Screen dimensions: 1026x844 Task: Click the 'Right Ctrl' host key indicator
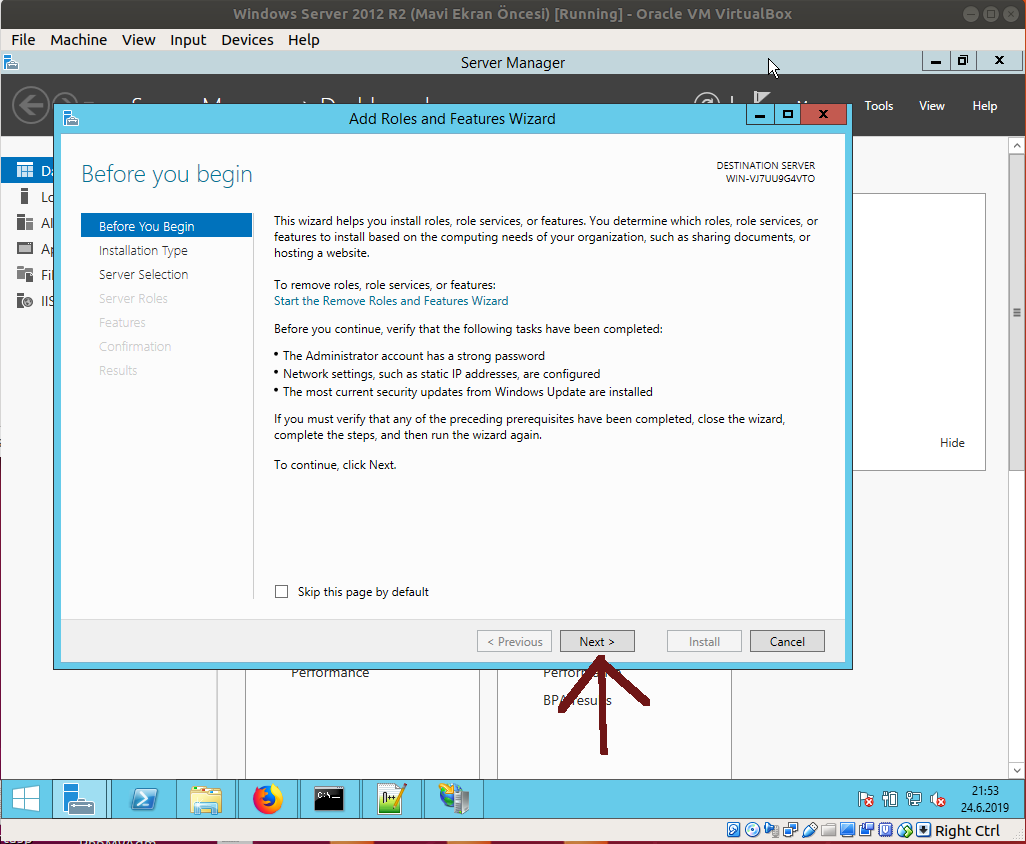tap(967, 831)
